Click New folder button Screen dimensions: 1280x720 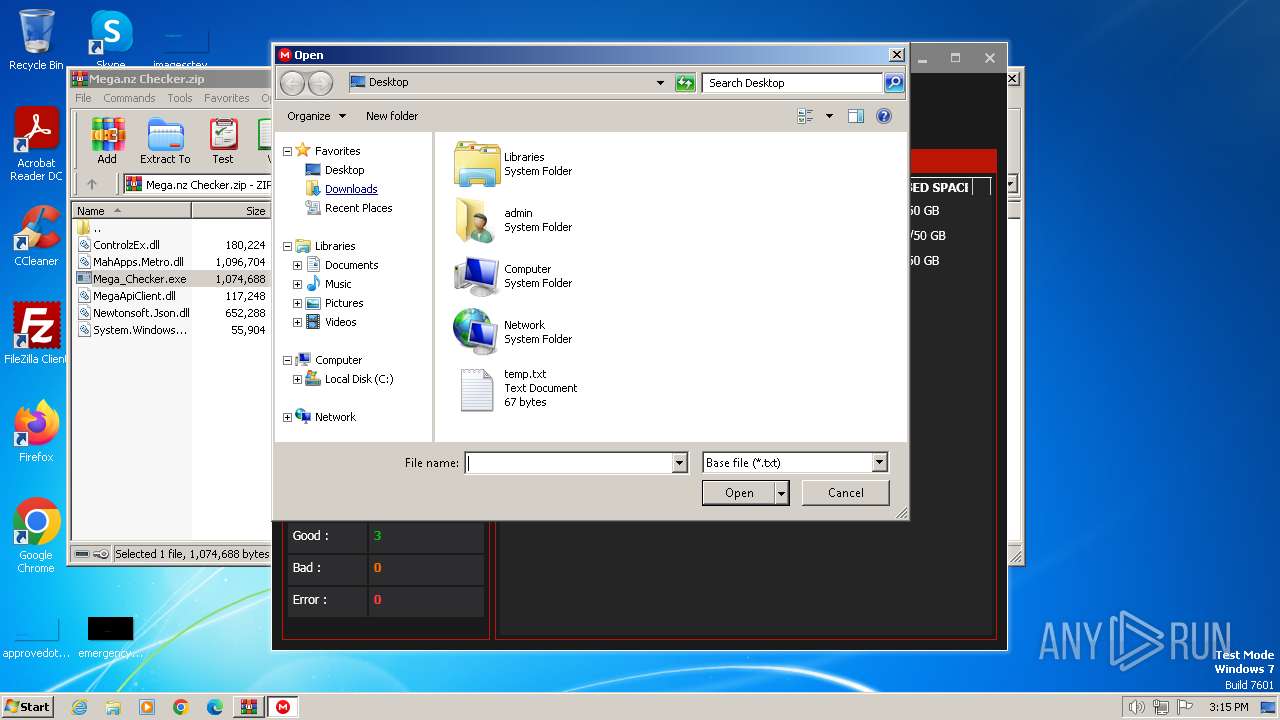pos(392,116)
